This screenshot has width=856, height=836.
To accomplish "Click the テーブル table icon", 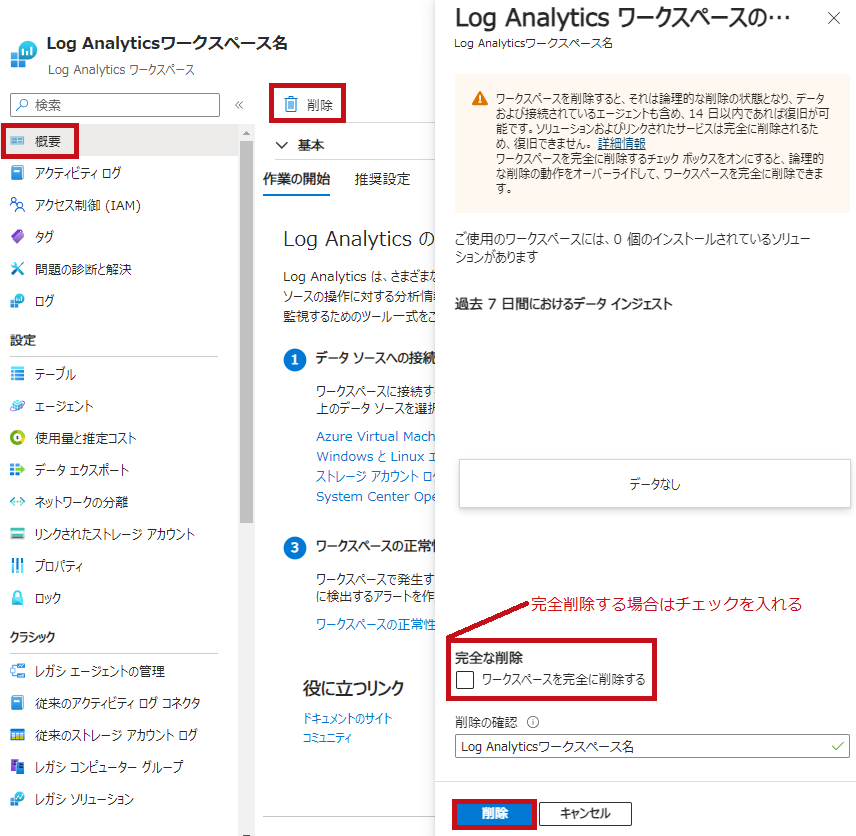I will pos(17,374).
